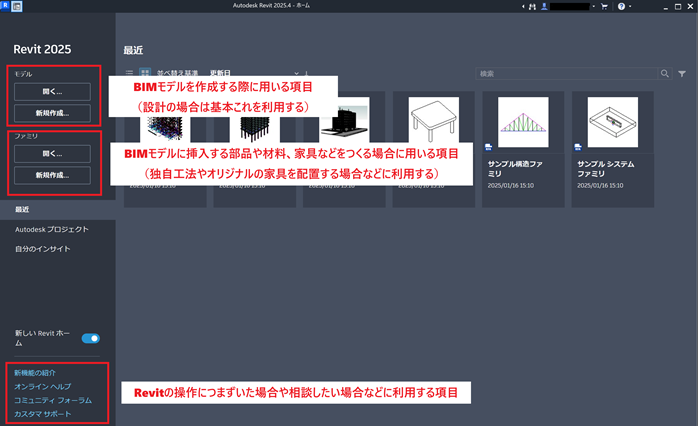Viewport: 698px width, 426px height.
Task: Switch recent files to grid view
Action: click(x=145, y=73)
